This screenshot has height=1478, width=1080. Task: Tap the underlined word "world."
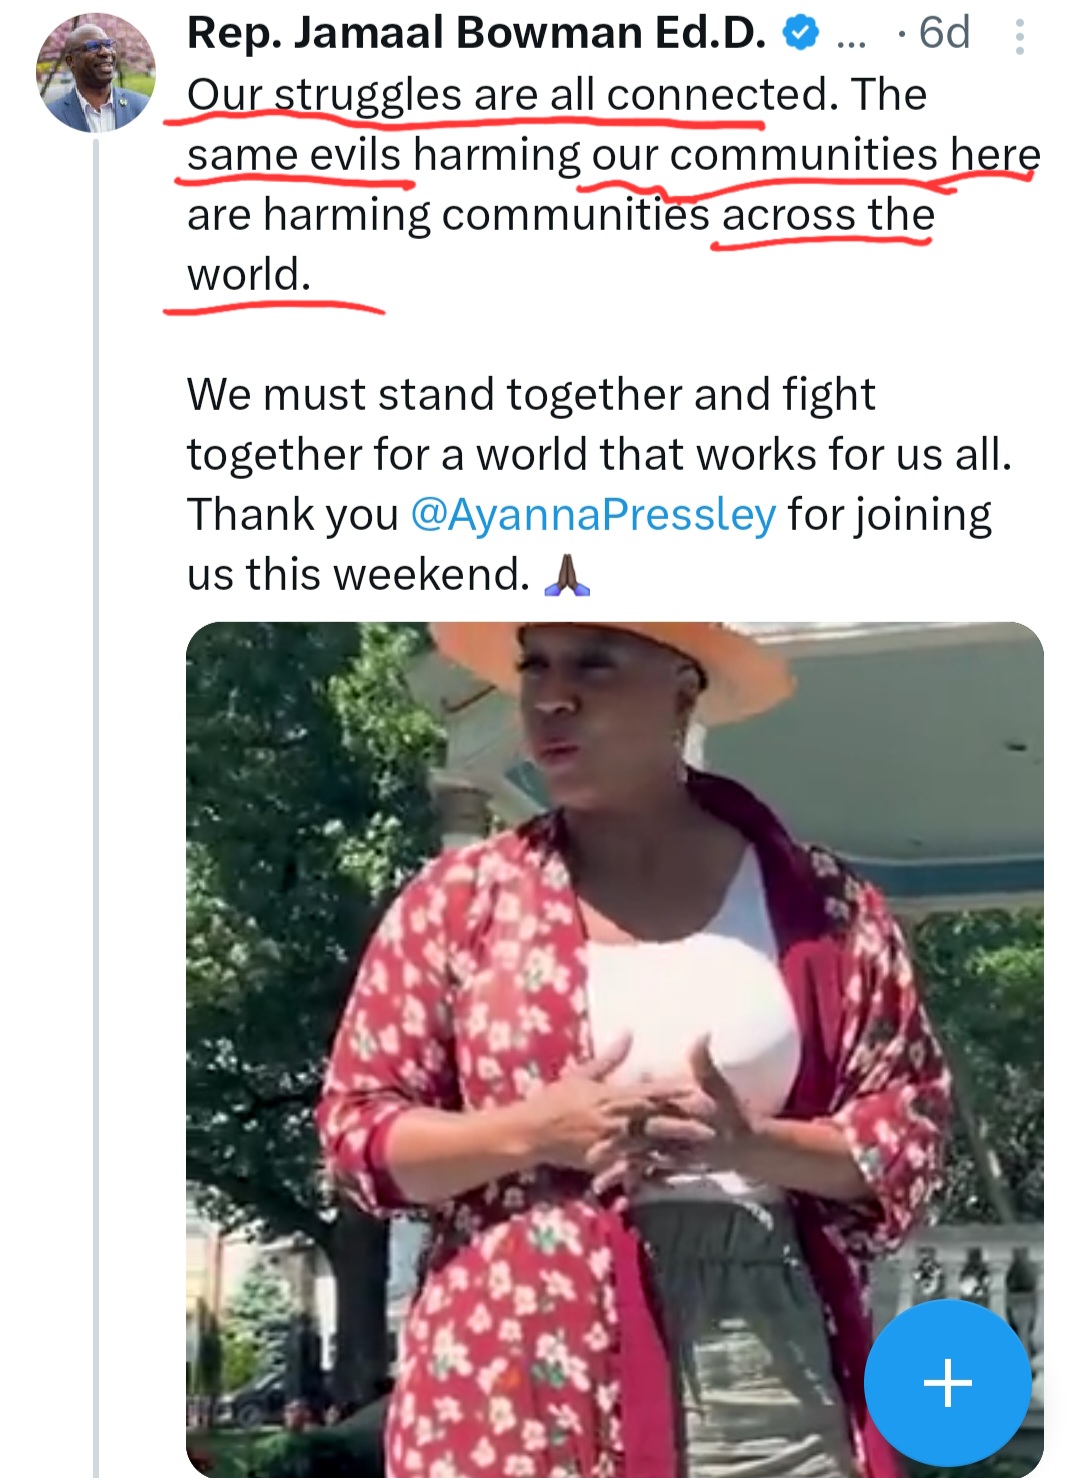(249, 275)
